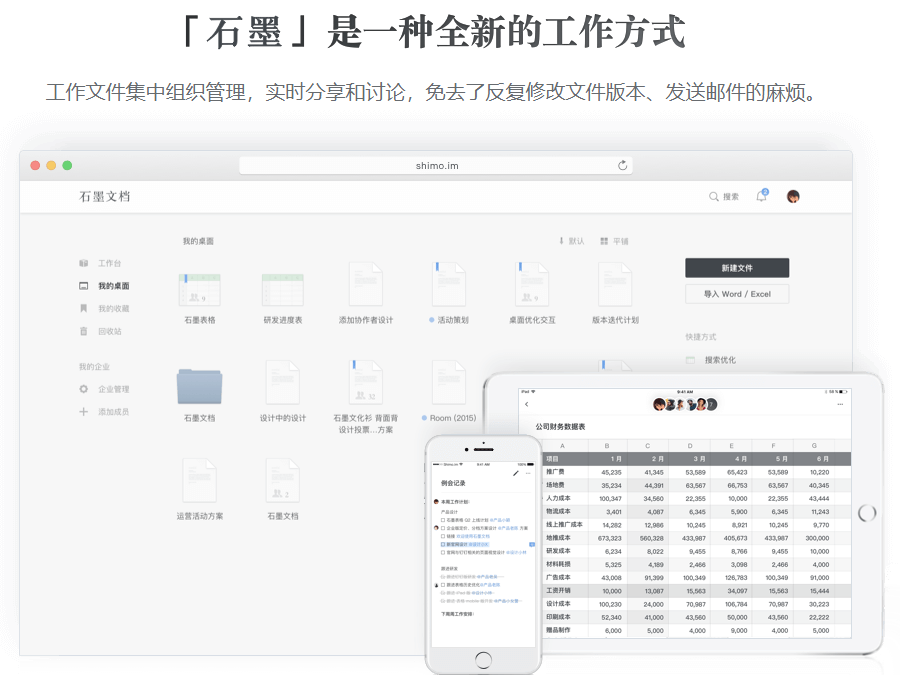Click the 673,323 cell in the 地推成本 row
Image resolution: width=900 pixels, height=675 pixels.
click(x=609, y=538)
